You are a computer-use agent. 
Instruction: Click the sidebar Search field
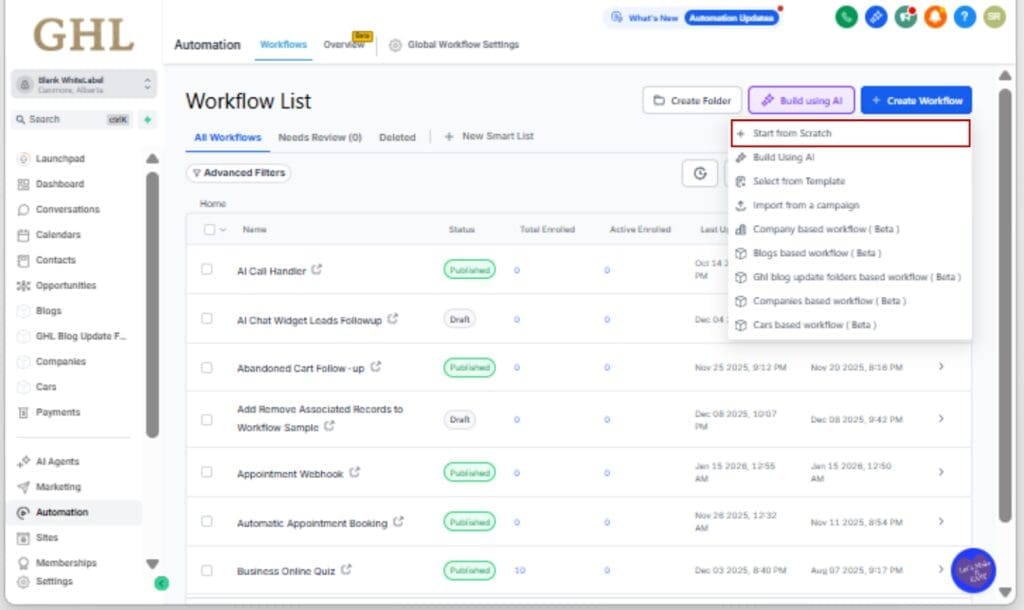[x=72, y=120]
